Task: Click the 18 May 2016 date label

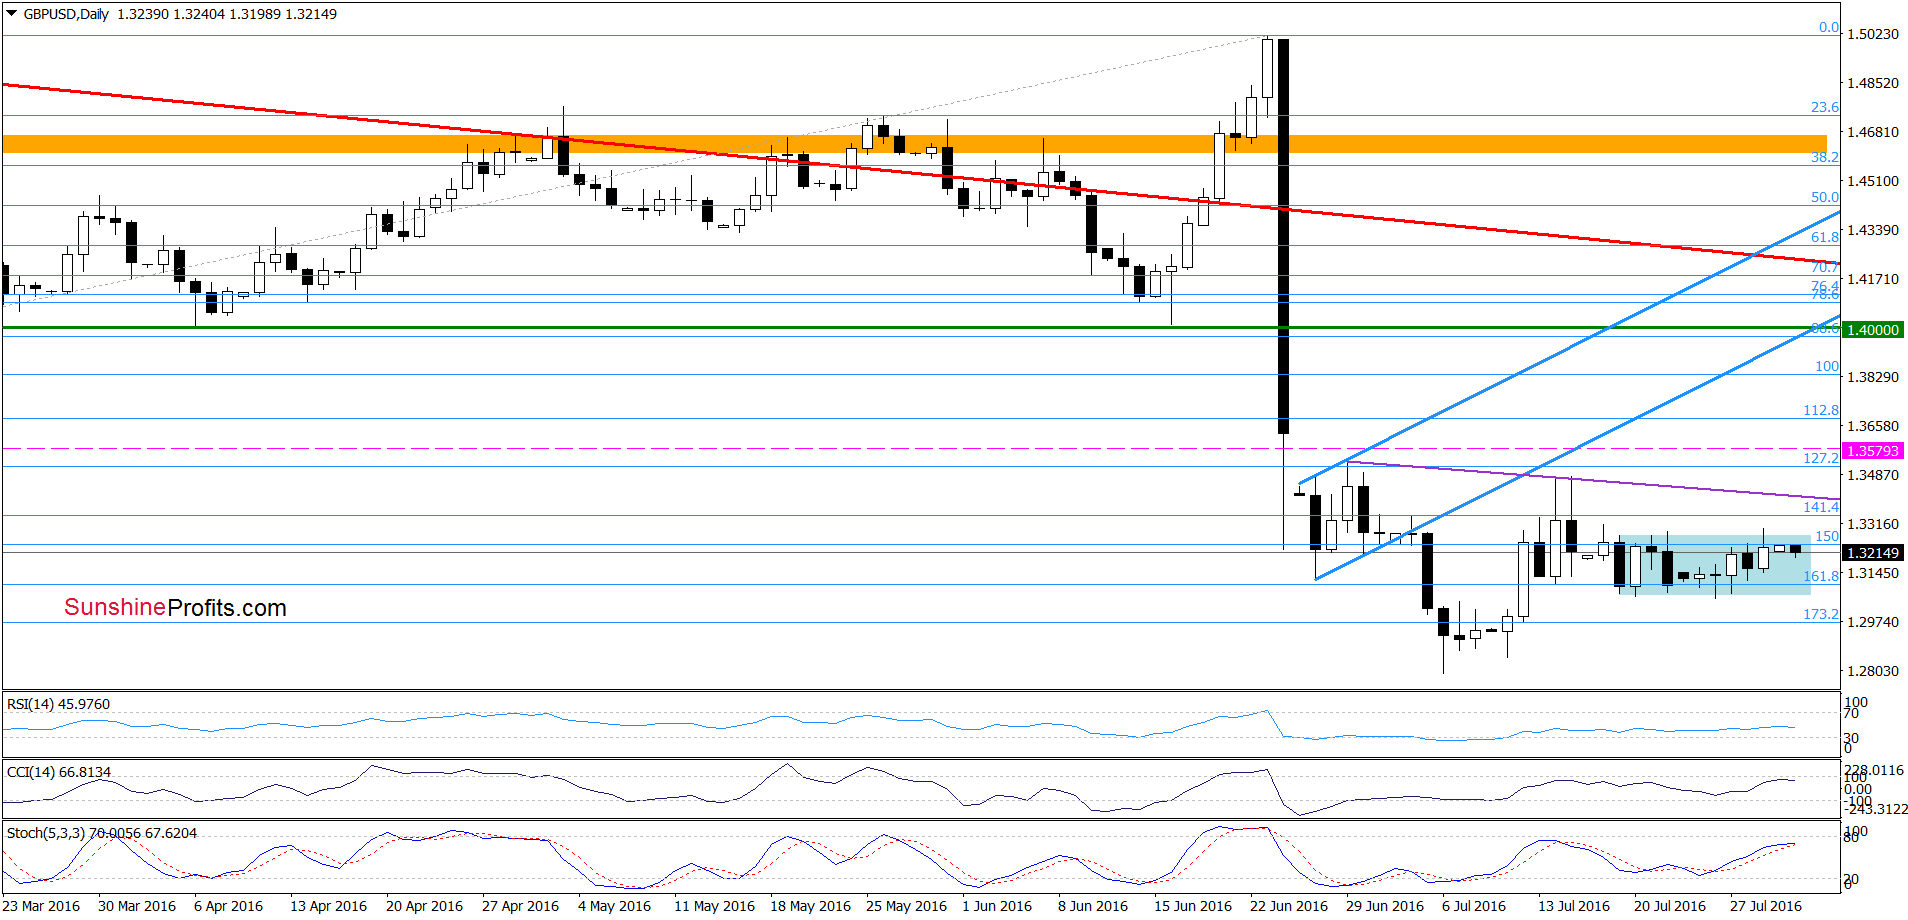Action: (811, 906)
